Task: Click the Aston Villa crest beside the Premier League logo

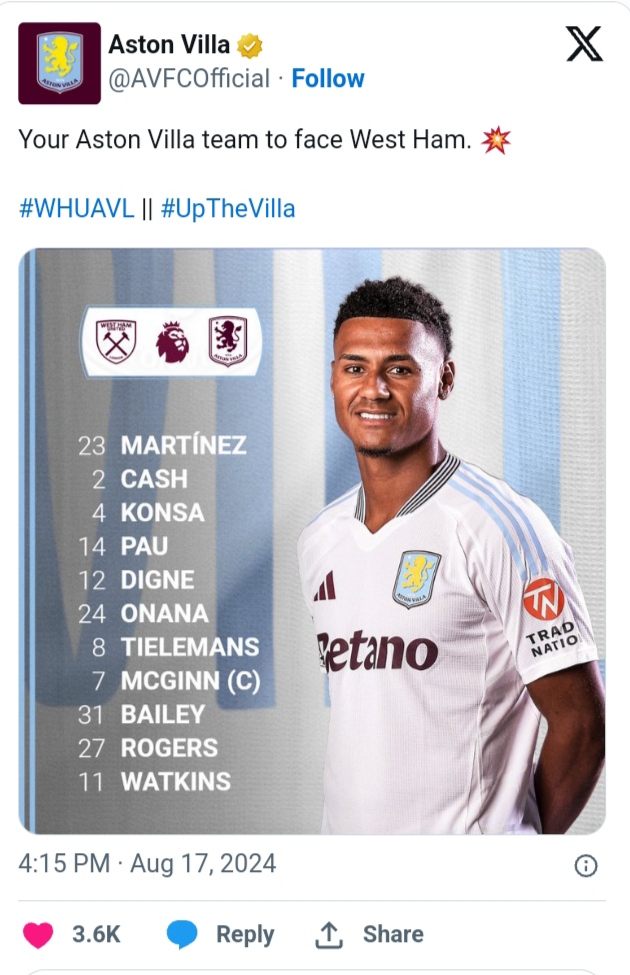Action: (x=227, y=342)
